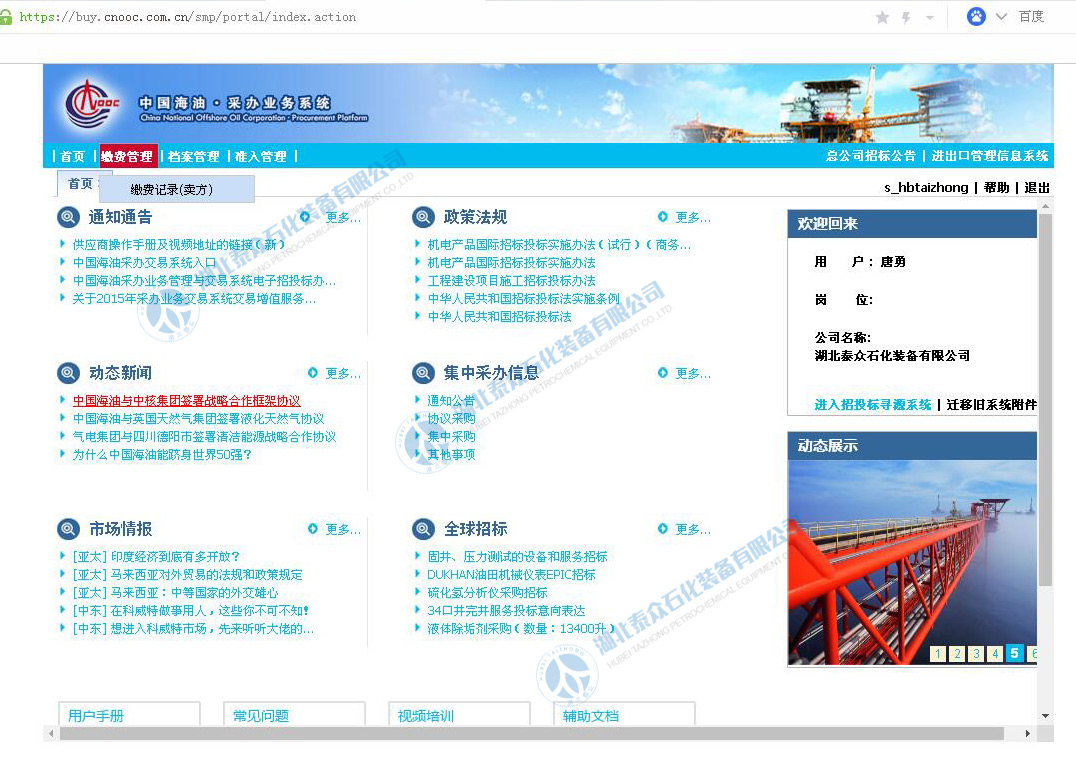Open DUKHAN油田机械仪表EPIC招标 tender
The width and height of the screenshot is (1076, 783).
pos(511,574)
